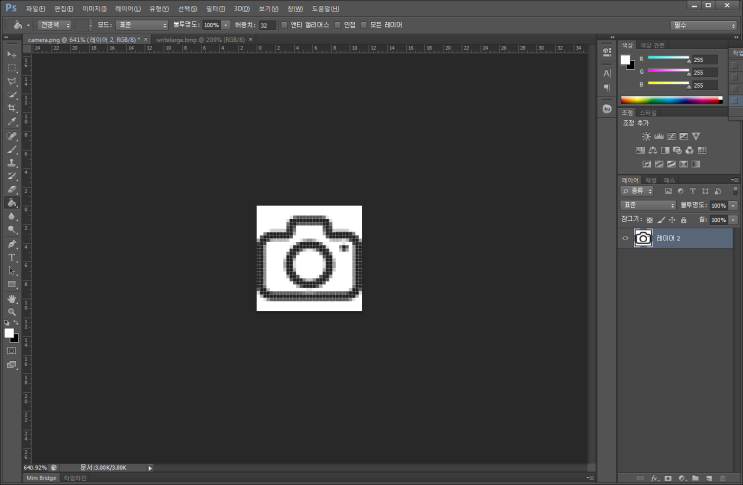
Task: Open the Mini Bridge panel
Action: [41, 478]
